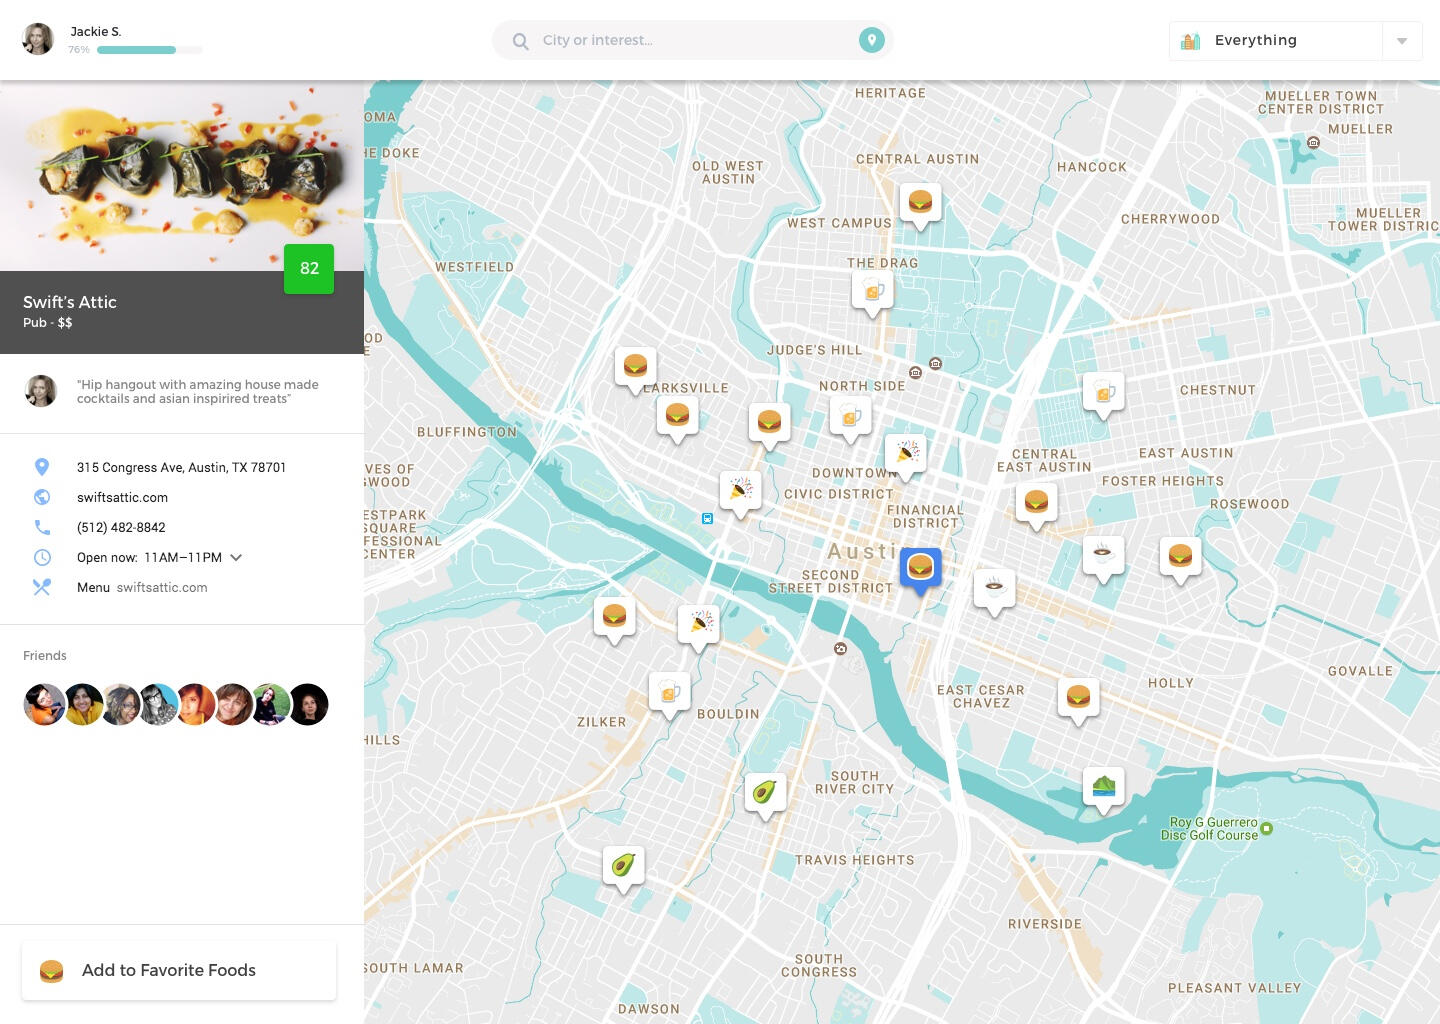Viewport: 1440px width, 1024px height.
Task: Select the coffee cup pin near Rosewood
Action: [1102, 553]
